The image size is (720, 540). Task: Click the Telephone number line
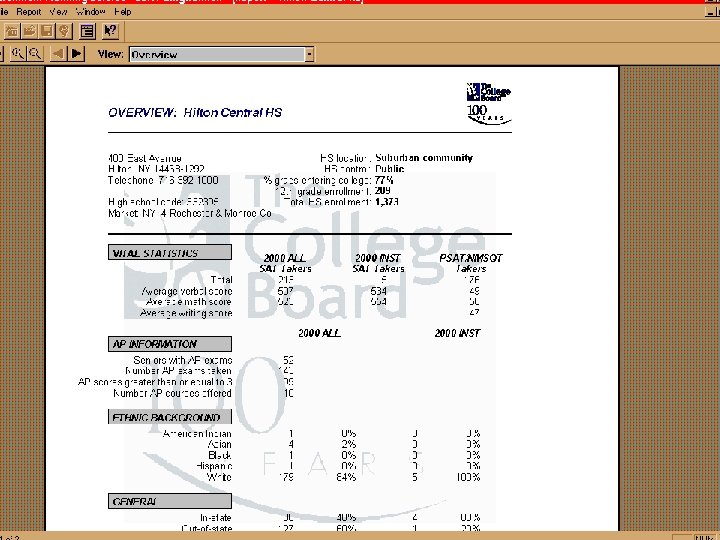pyautogui.click(x=163, y=180)
